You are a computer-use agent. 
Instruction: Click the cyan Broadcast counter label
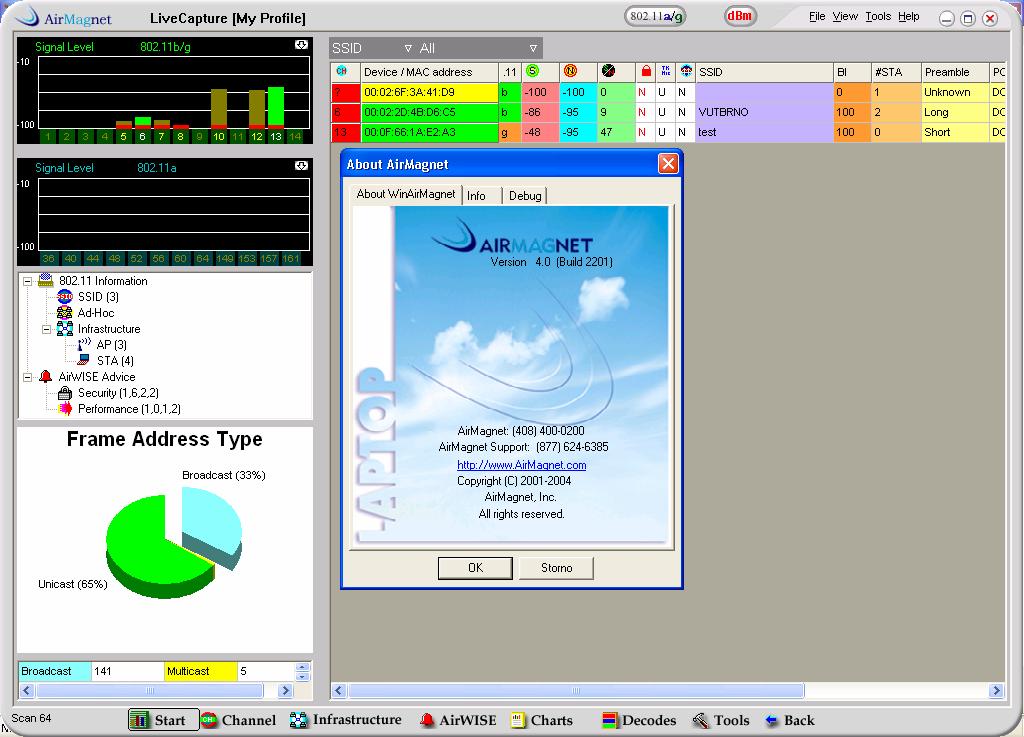(x=55, y=671)
